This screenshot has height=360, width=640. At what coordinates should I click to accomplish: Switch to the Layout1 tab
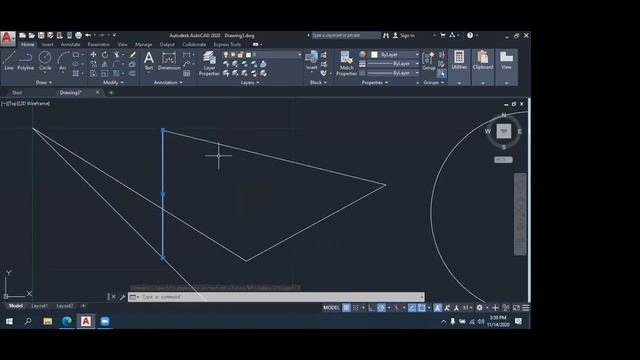point(39,306)
